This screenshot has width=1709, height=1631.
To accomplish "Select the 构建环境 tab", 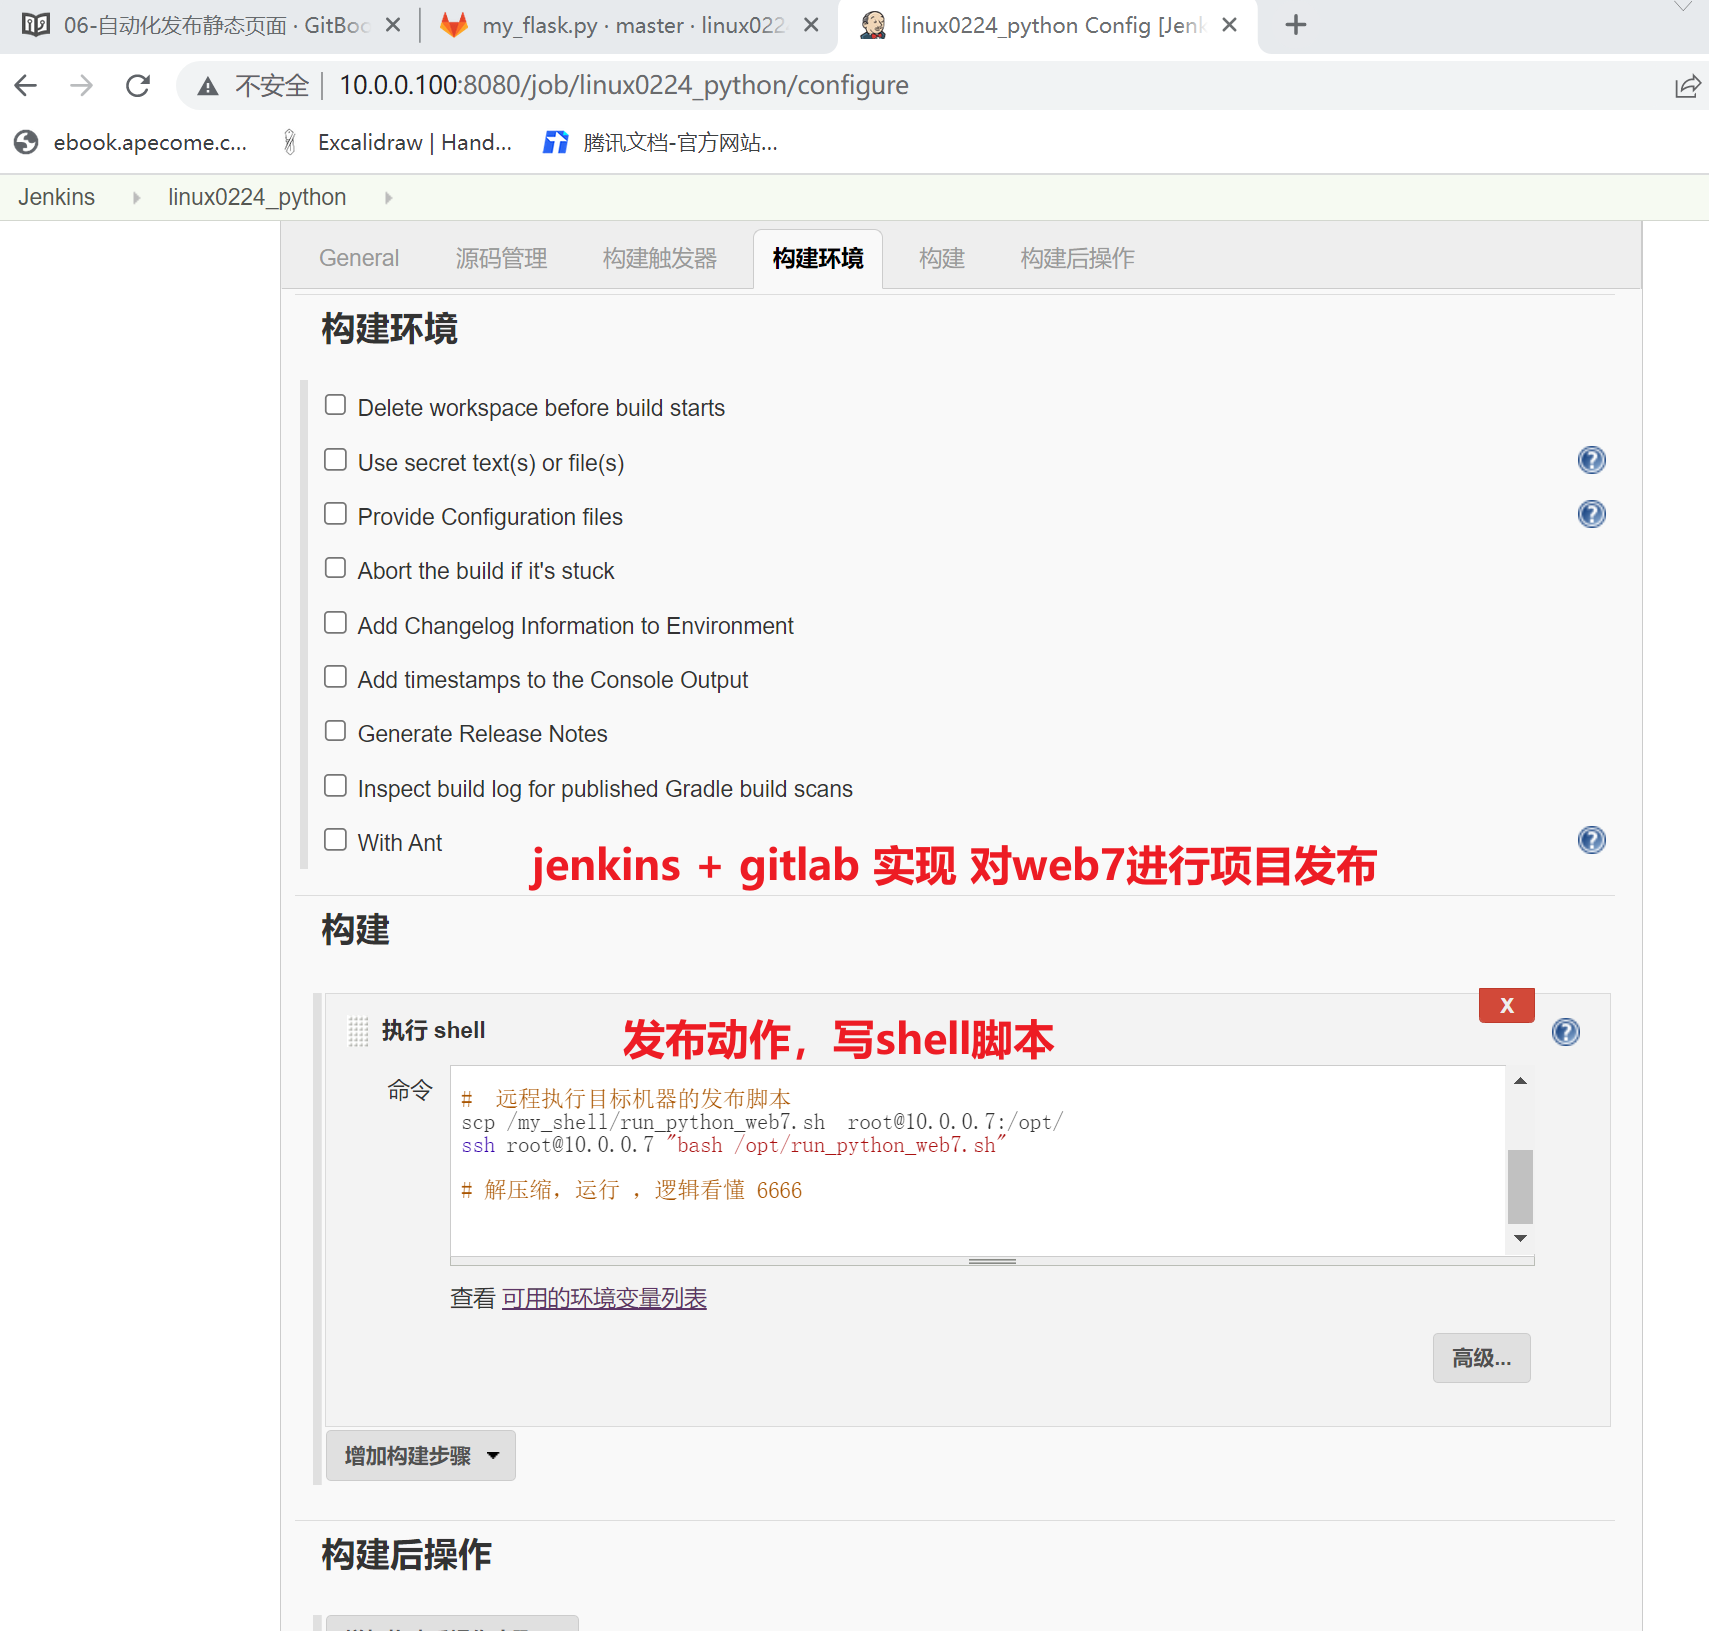I will [818, 259].
